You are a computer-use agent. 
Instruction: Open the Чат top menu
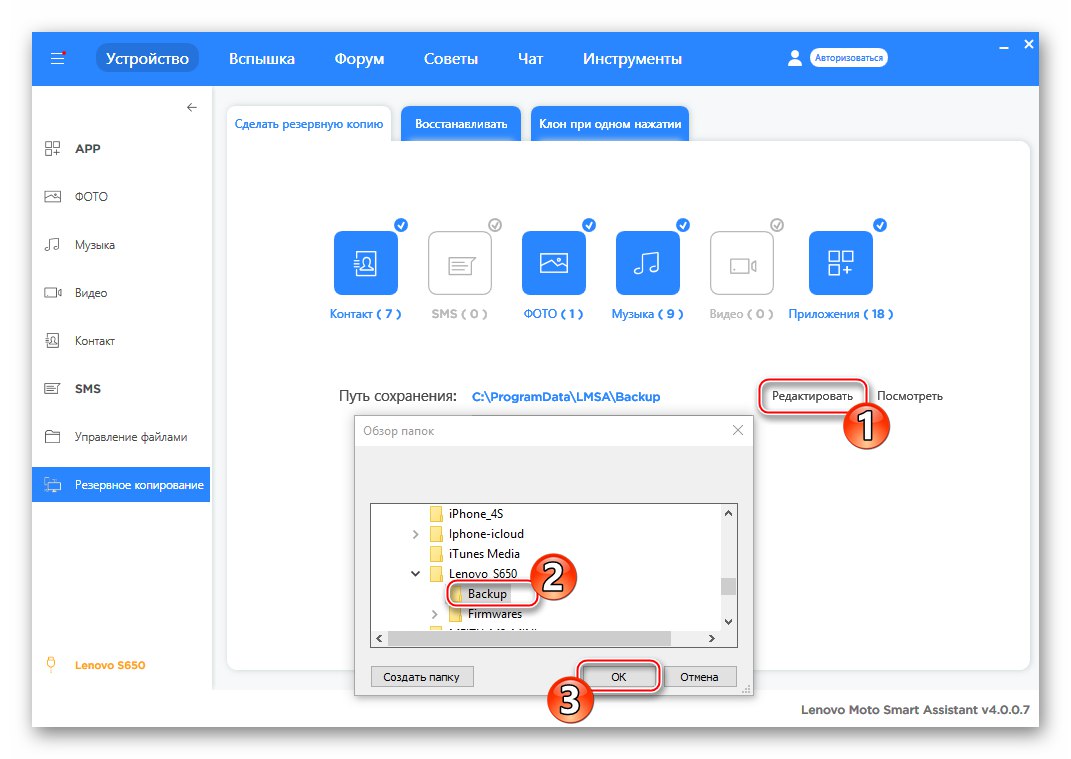(531, 59)
